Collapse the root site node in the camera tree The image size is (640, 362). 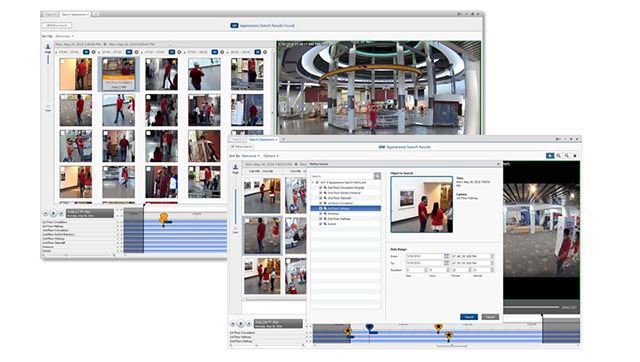coord(313,182)
